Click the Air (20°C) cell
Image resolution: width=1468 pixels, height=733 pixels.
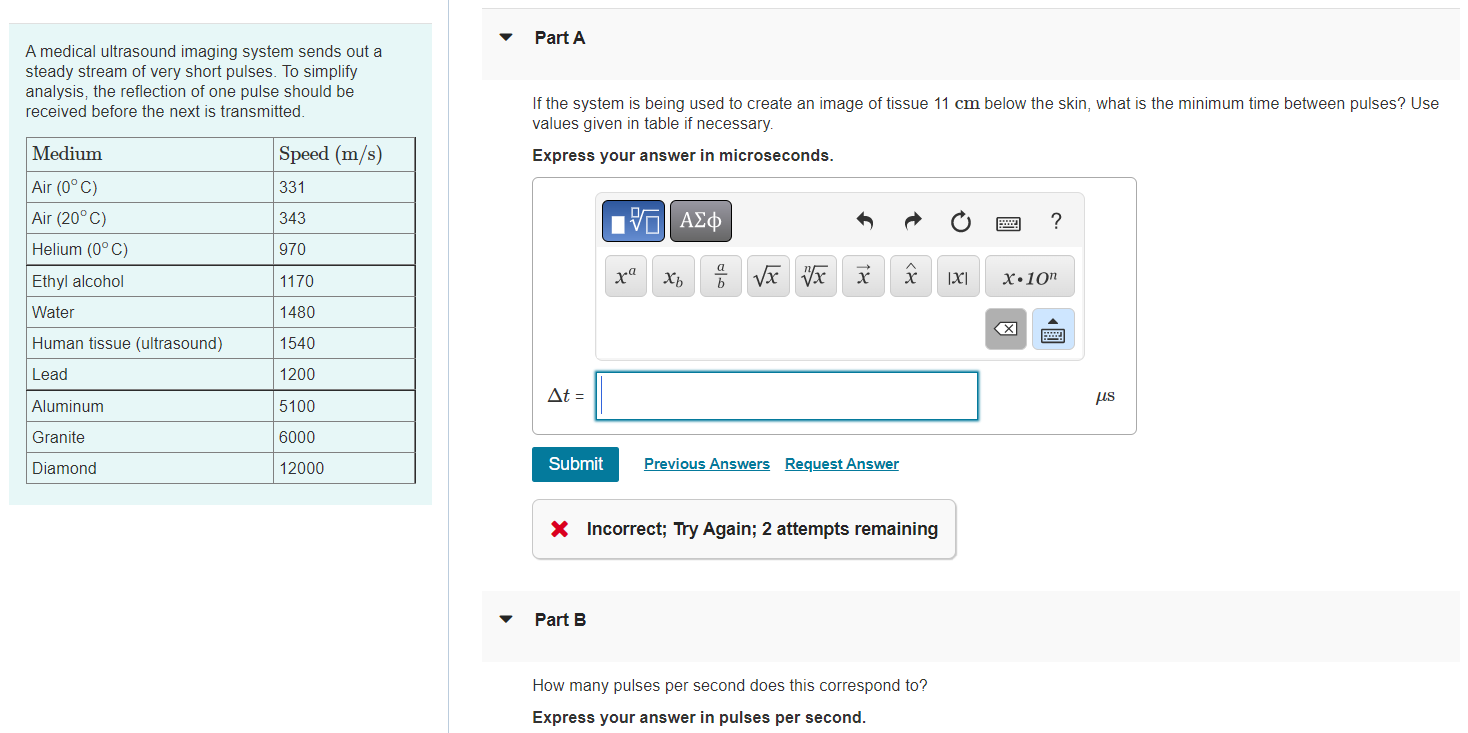(150, 218)
